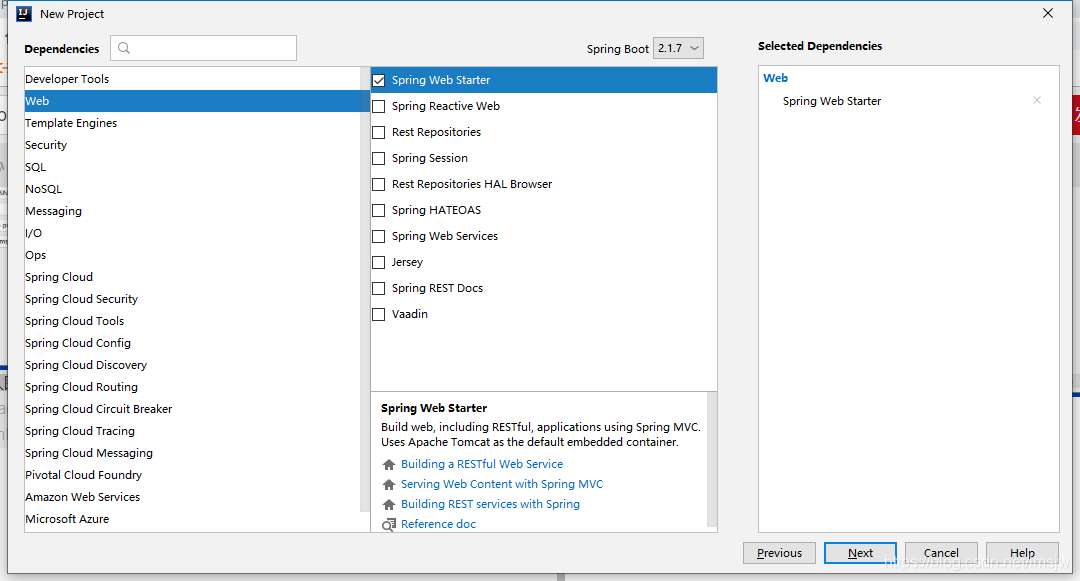Check the Vaadin checkbox

(379, 315)
